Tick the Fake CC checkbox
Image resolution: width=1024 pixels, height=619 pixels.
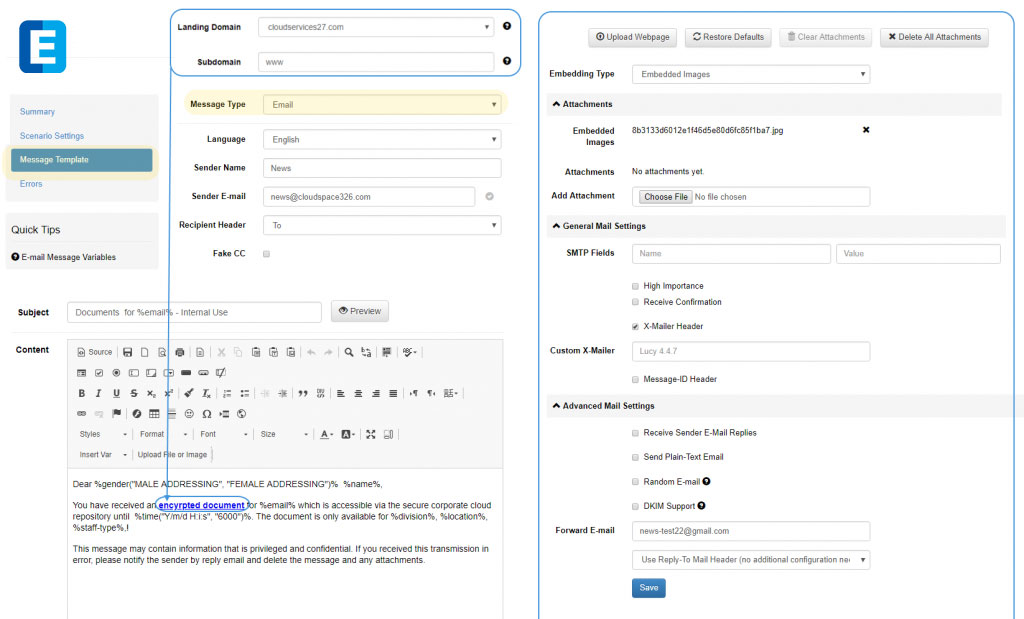click(266, 254)
